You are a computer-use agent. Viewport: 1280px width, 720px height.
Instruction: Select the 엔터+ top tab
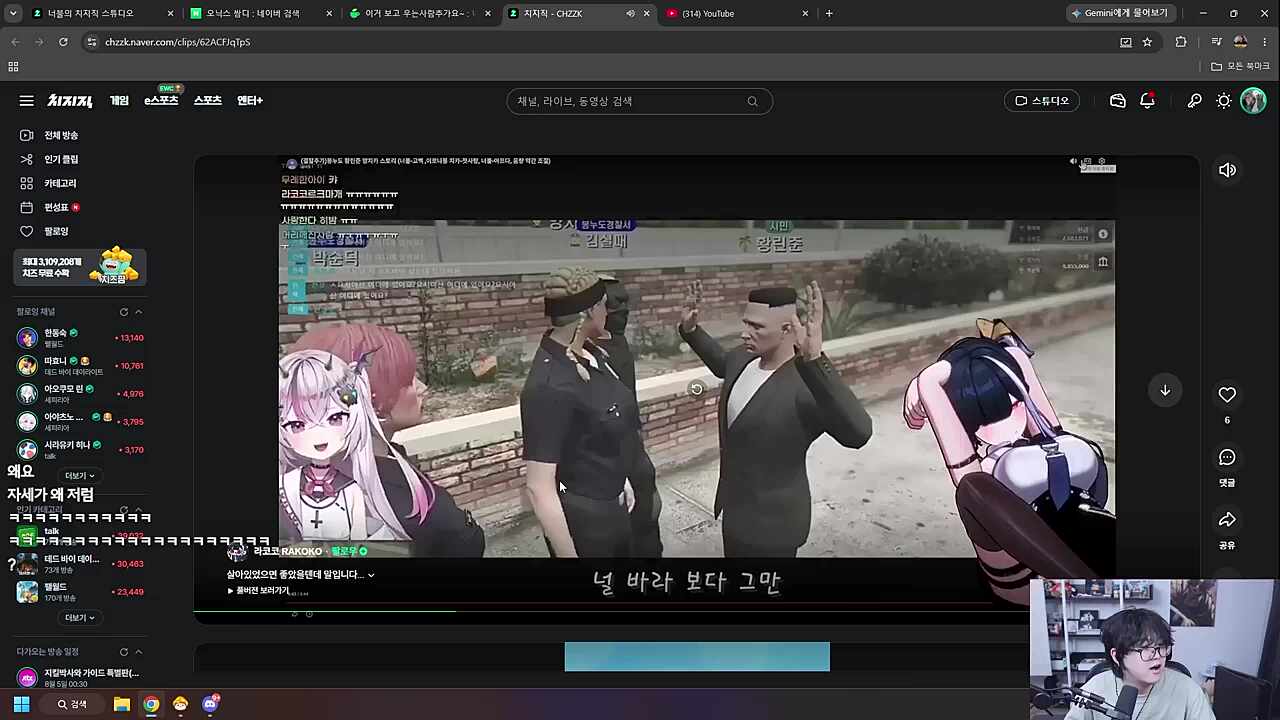(250, 101)
